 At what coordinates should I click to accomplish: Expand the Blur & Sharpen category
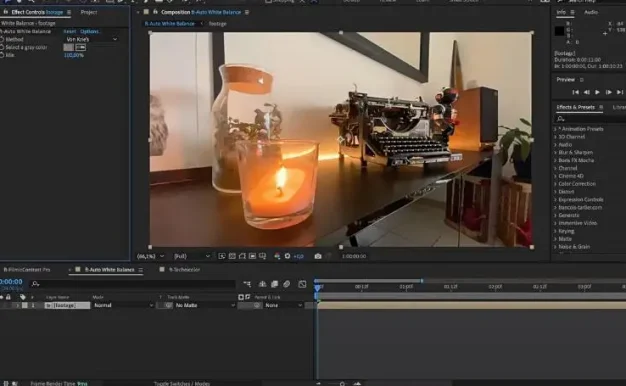pos(555,152)
